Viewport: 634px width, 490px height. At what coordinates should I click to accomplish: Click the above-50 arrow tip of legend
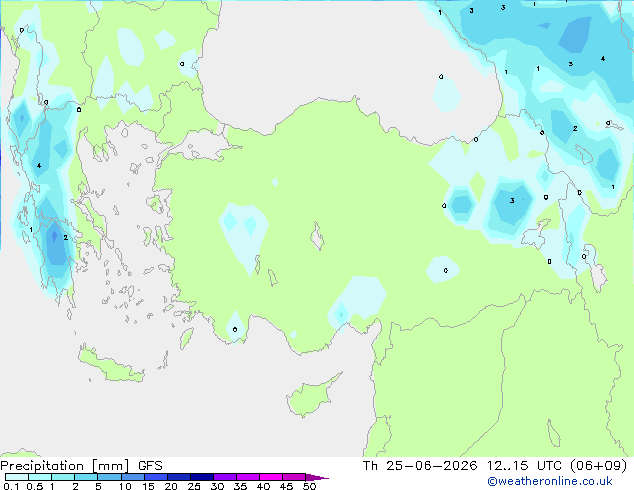tap(317, 478)
